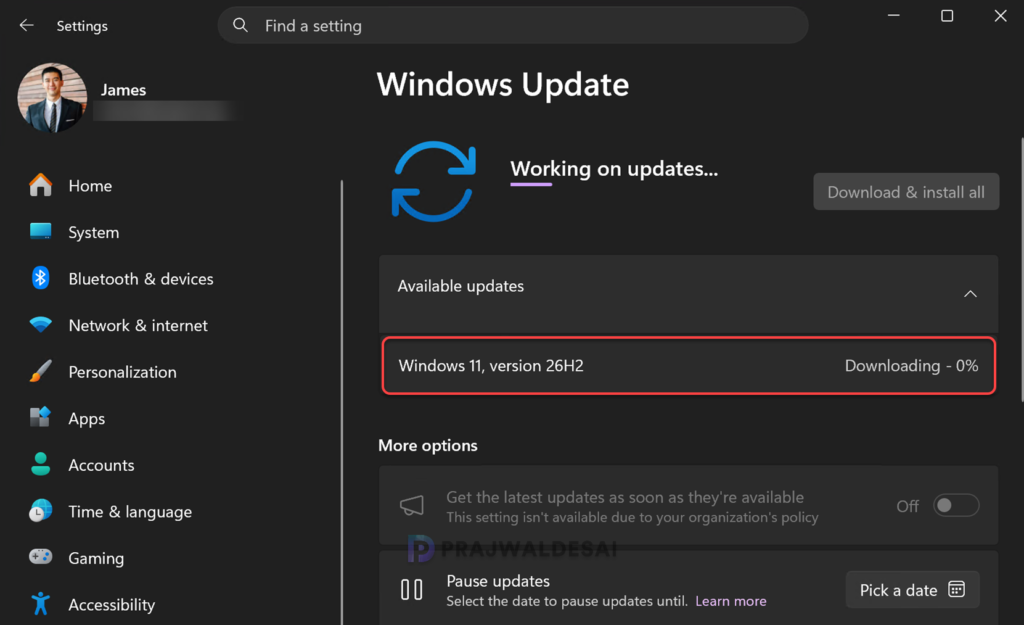Click the Time & language clock icon
This screenshot has width=1024, height=625.
40,511
